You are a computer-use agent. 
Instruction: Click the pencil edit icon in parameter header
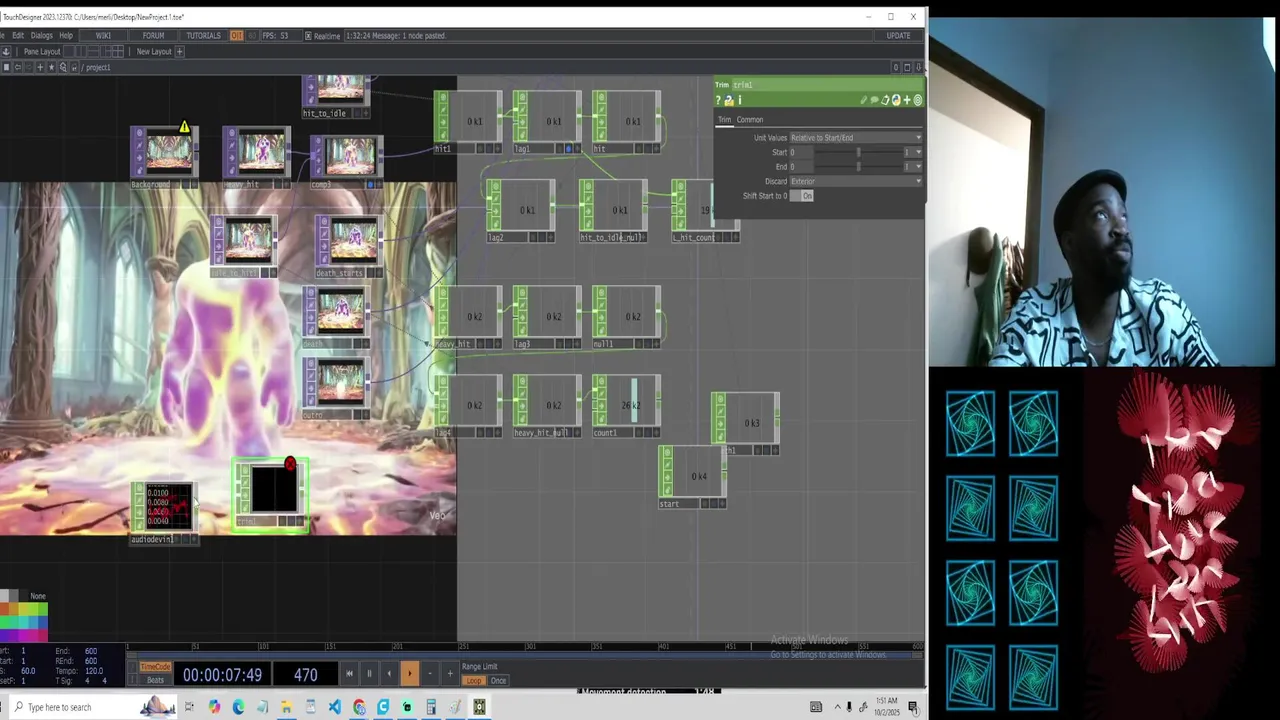(863, 100)
